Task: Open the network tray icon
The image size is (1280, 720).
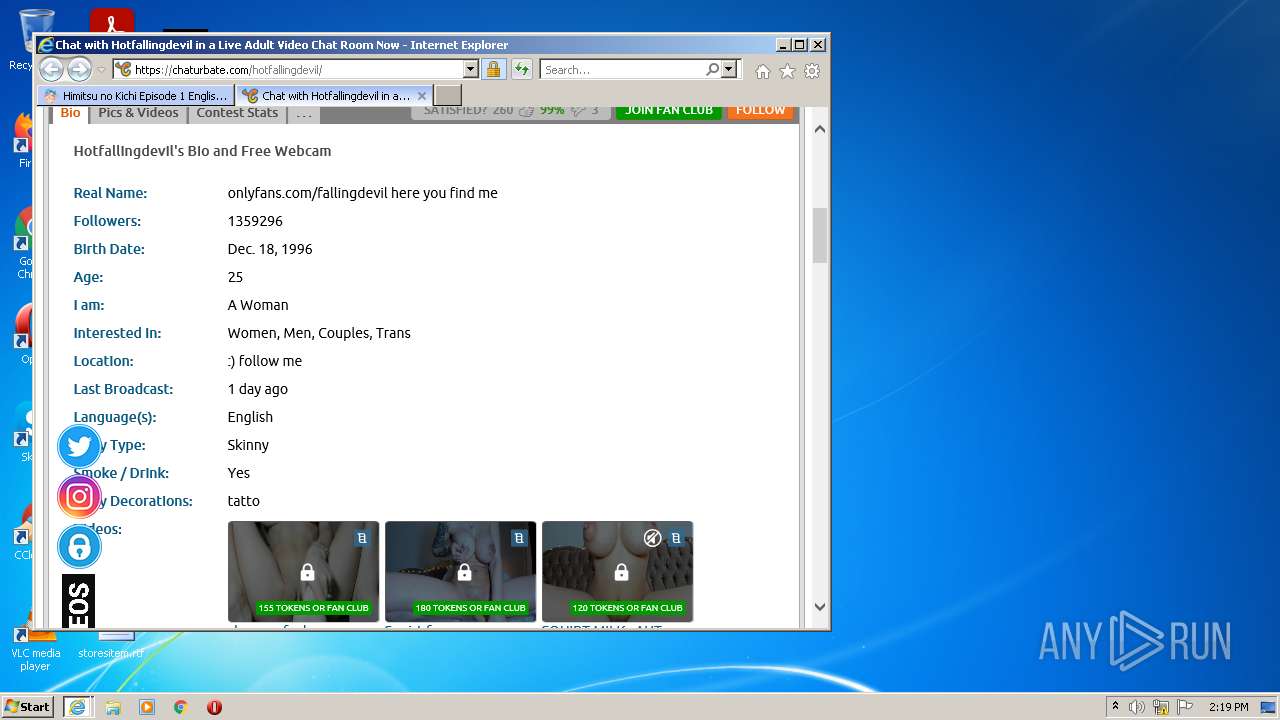Action: coord(1161,707)
